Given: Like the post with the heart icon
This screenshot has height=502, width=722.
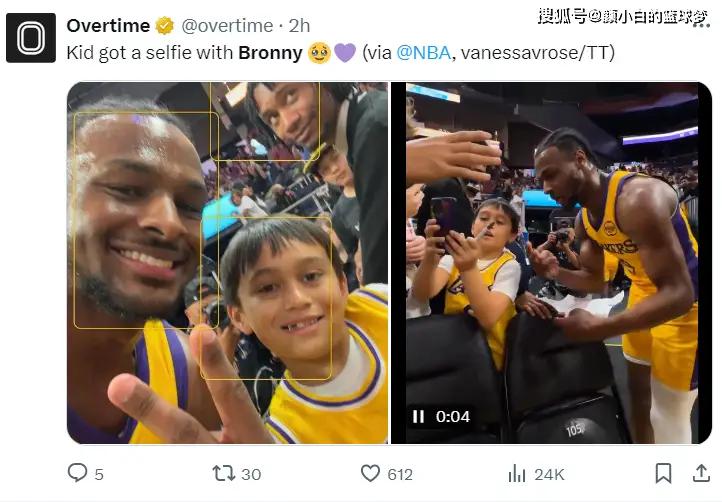Looking at the screenshot, I should (x=370, y=473).
